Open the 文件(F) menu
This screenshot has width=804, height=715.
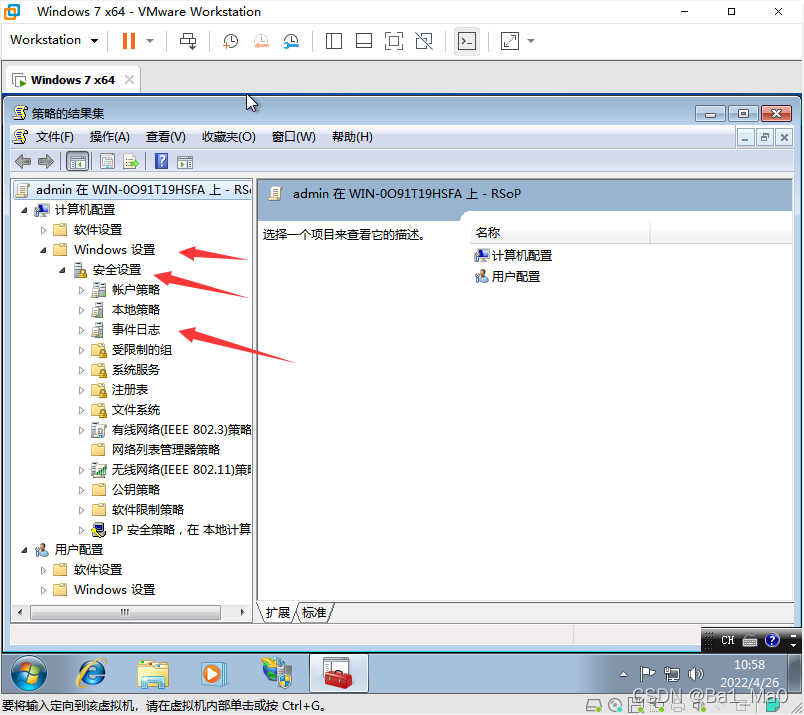[54, 137]
